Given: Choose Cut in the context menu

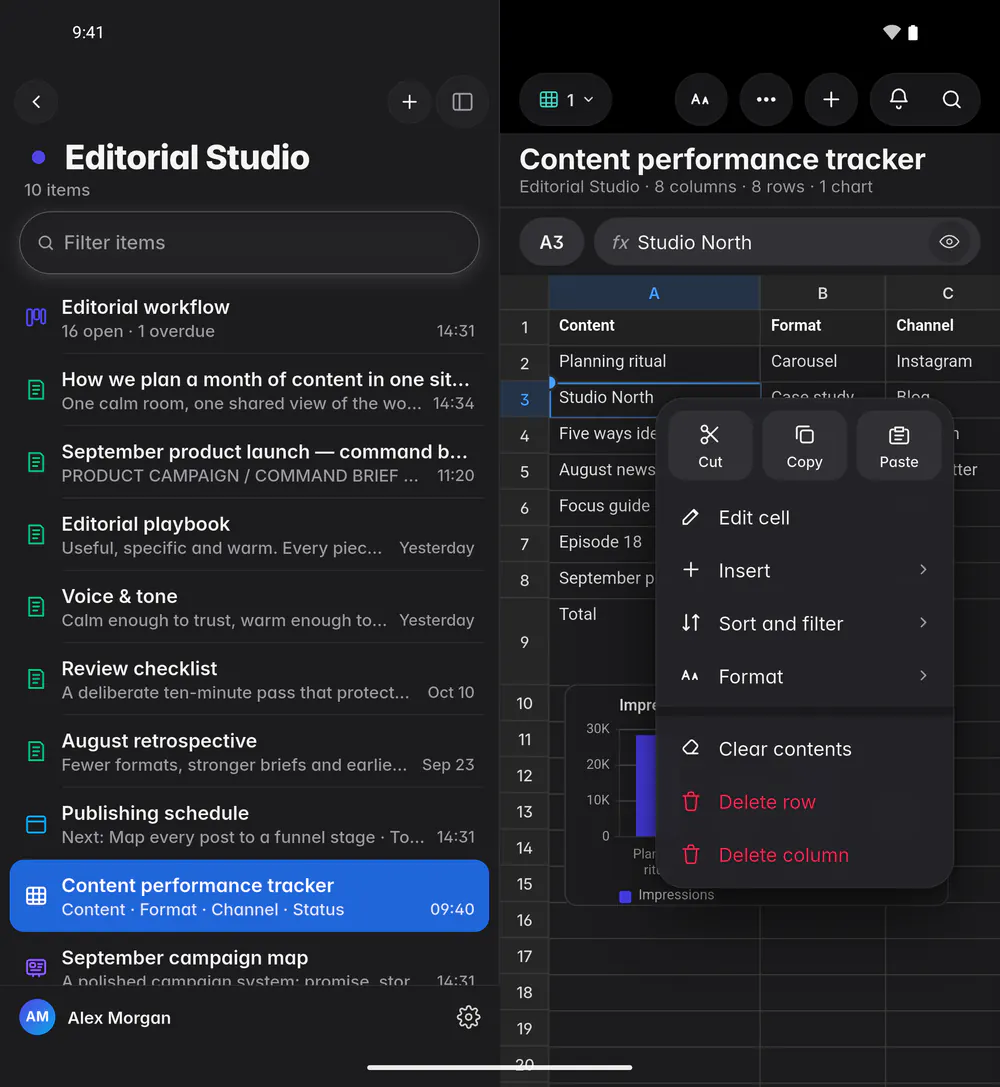Looking at the screenshot, I should (710, 446).
